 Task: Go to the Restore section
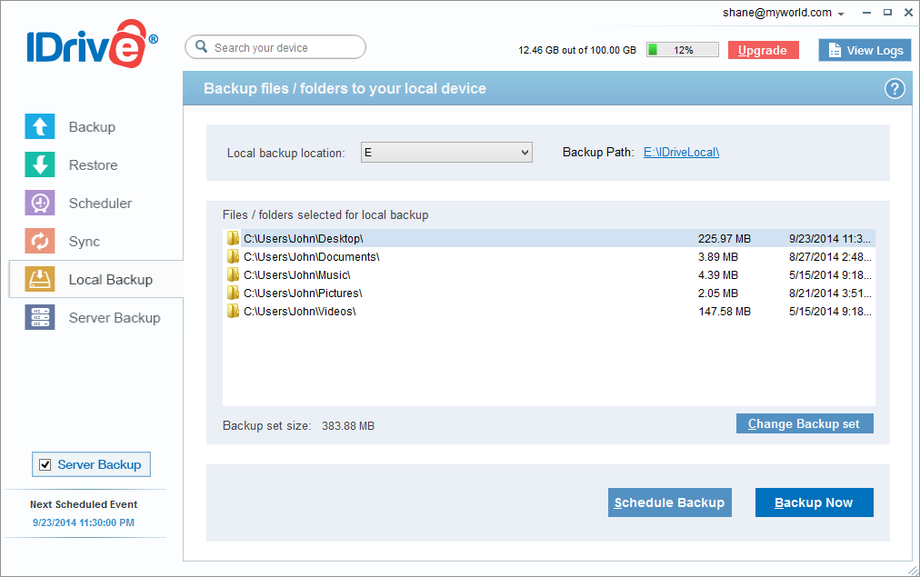click(x=93, y=165)
